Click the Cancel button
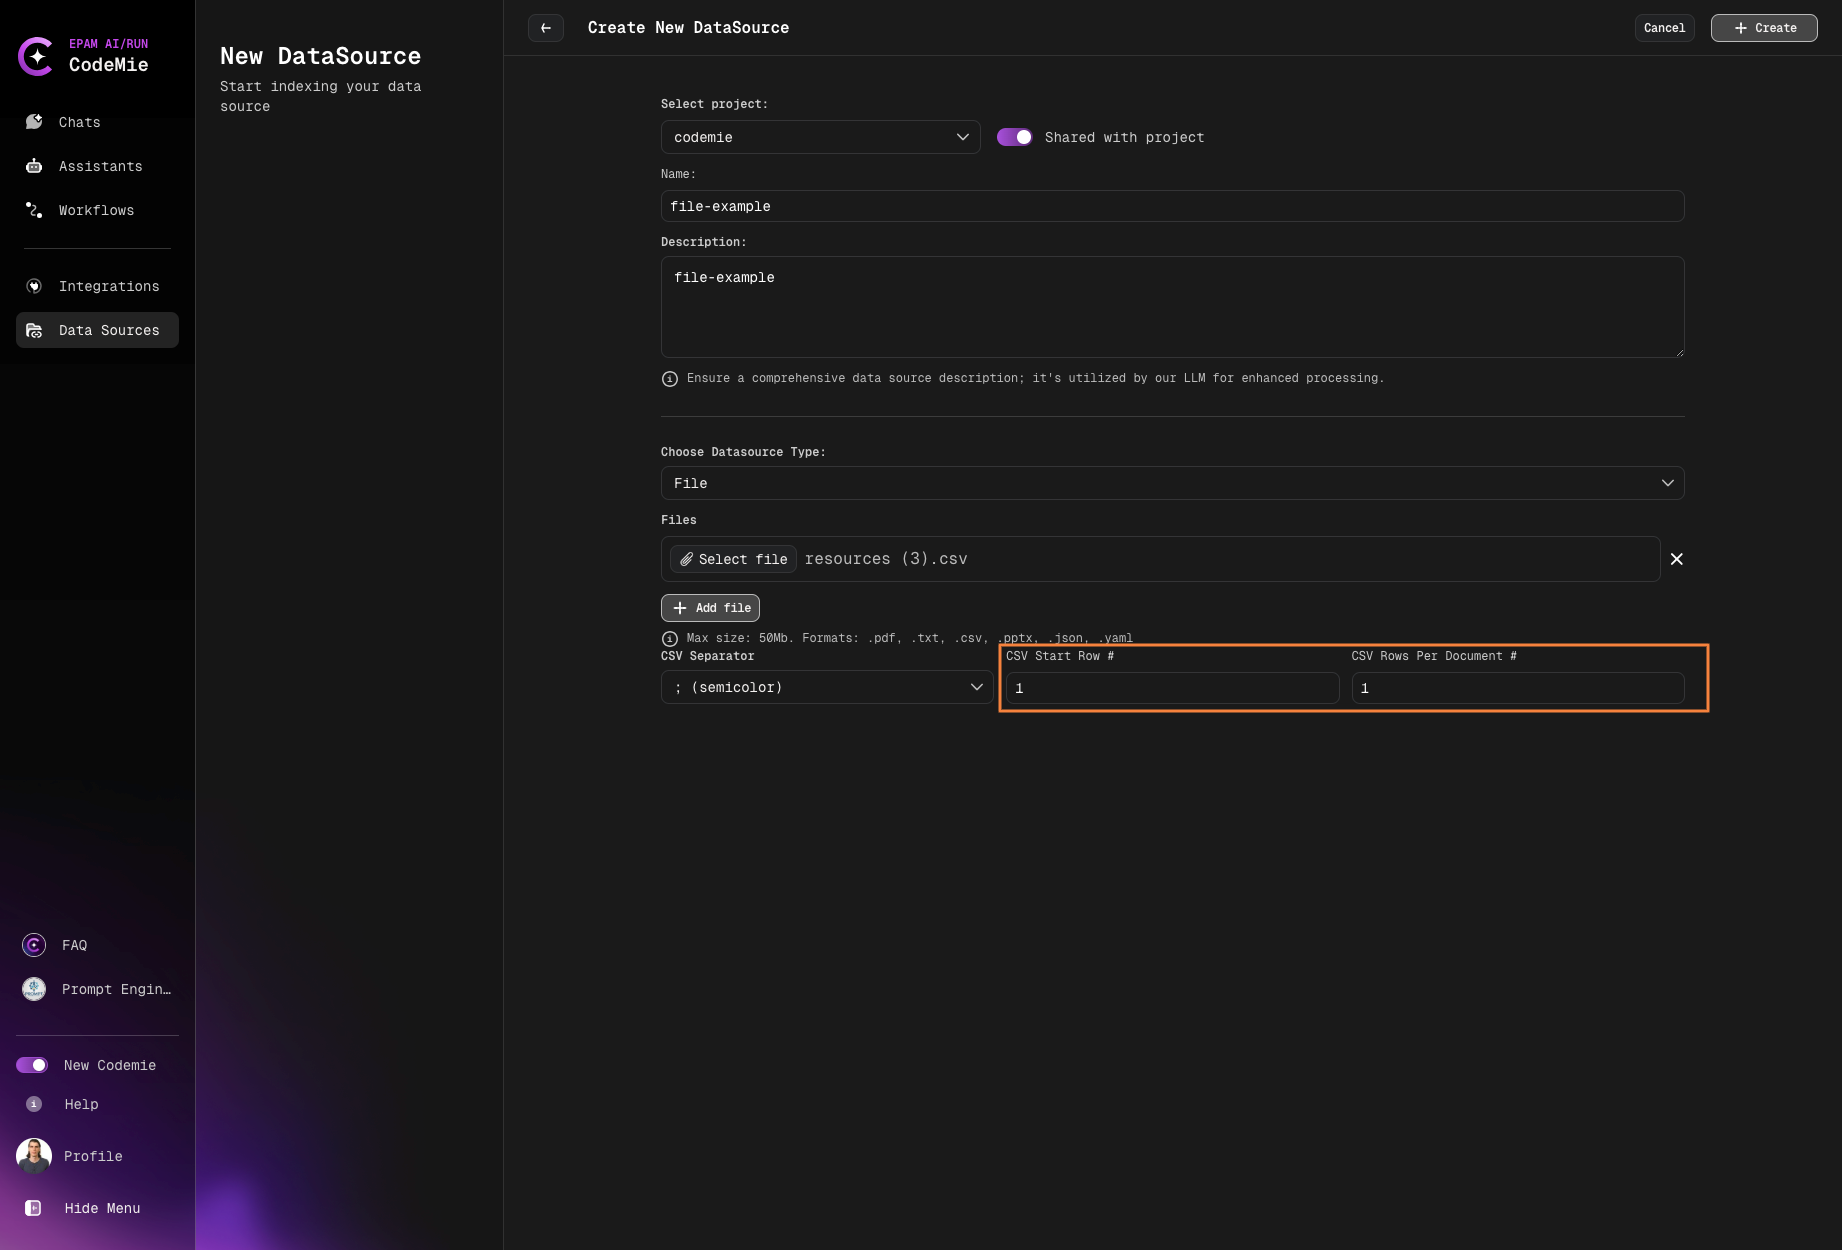Viewport: 1842px width, 1250px height. [1664, 28]
